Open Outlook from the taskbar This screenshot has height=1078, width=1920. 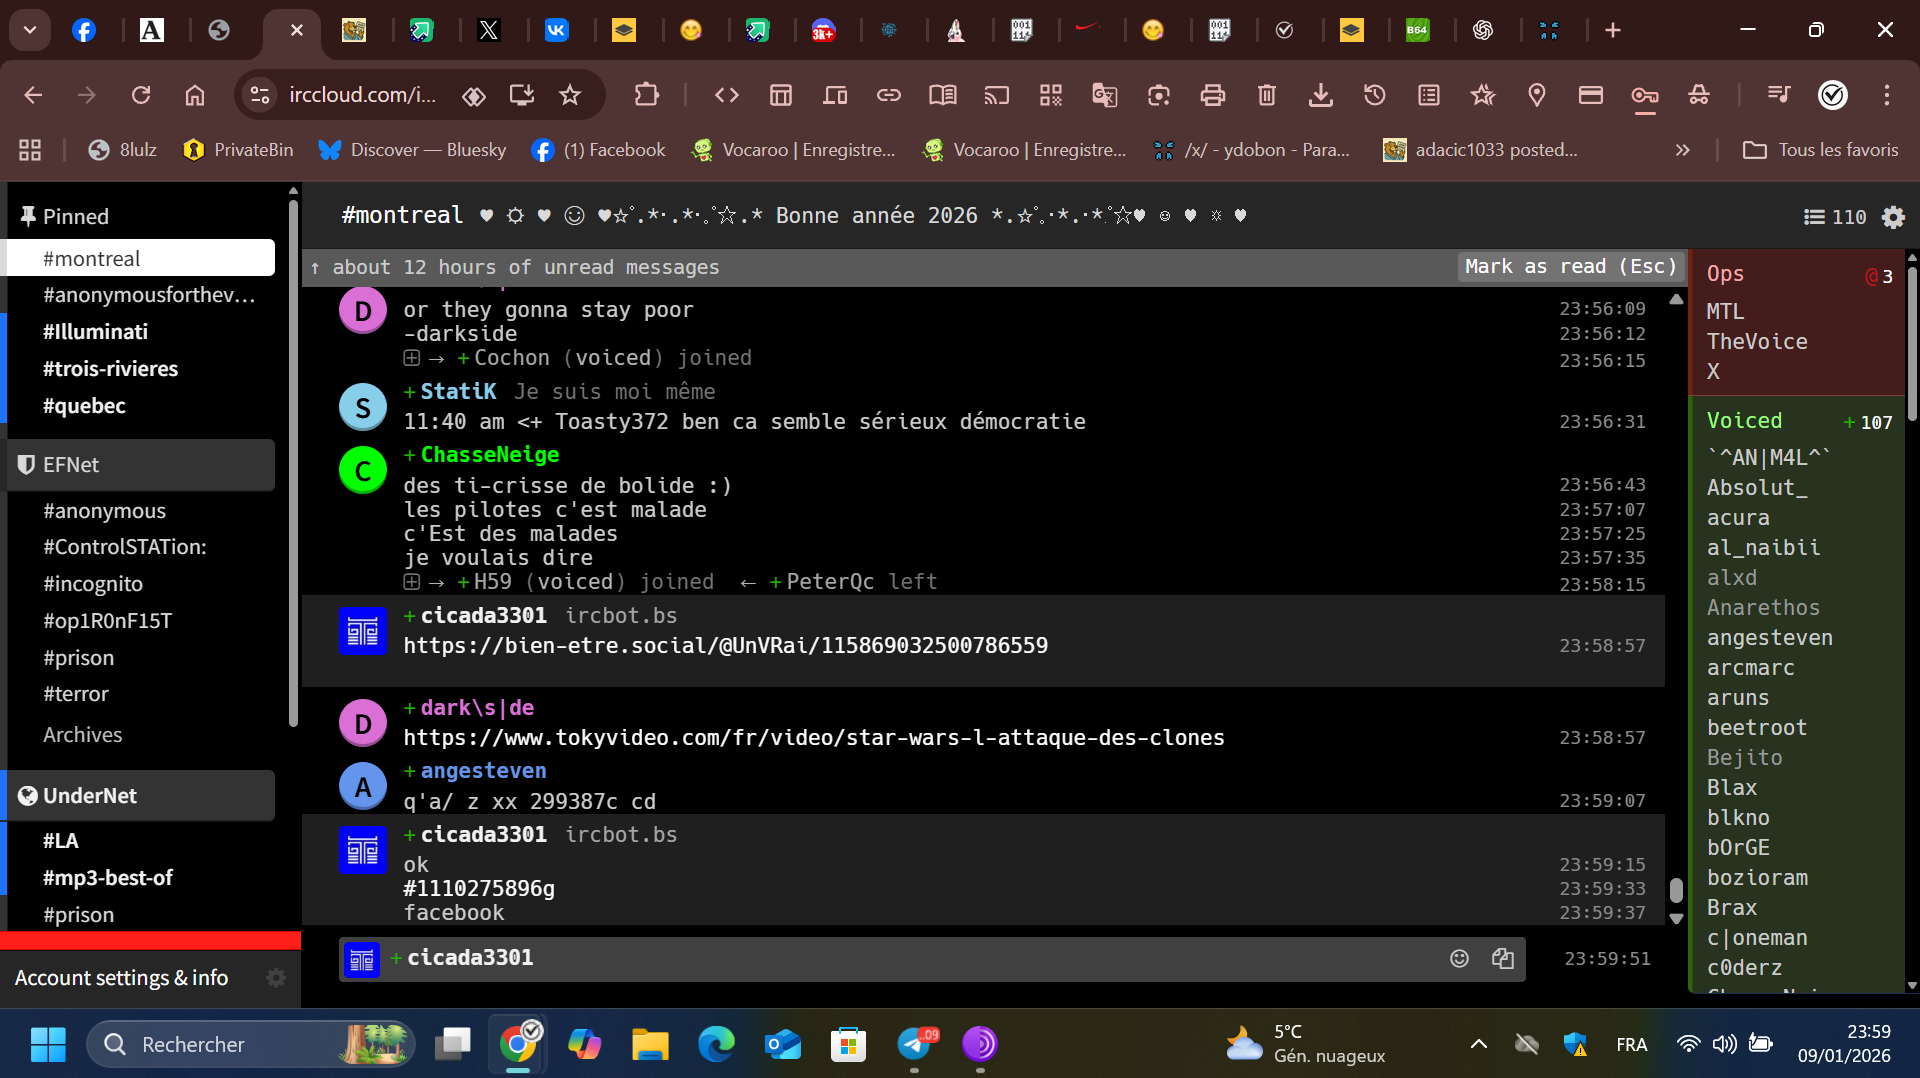tap(783, 1044)
